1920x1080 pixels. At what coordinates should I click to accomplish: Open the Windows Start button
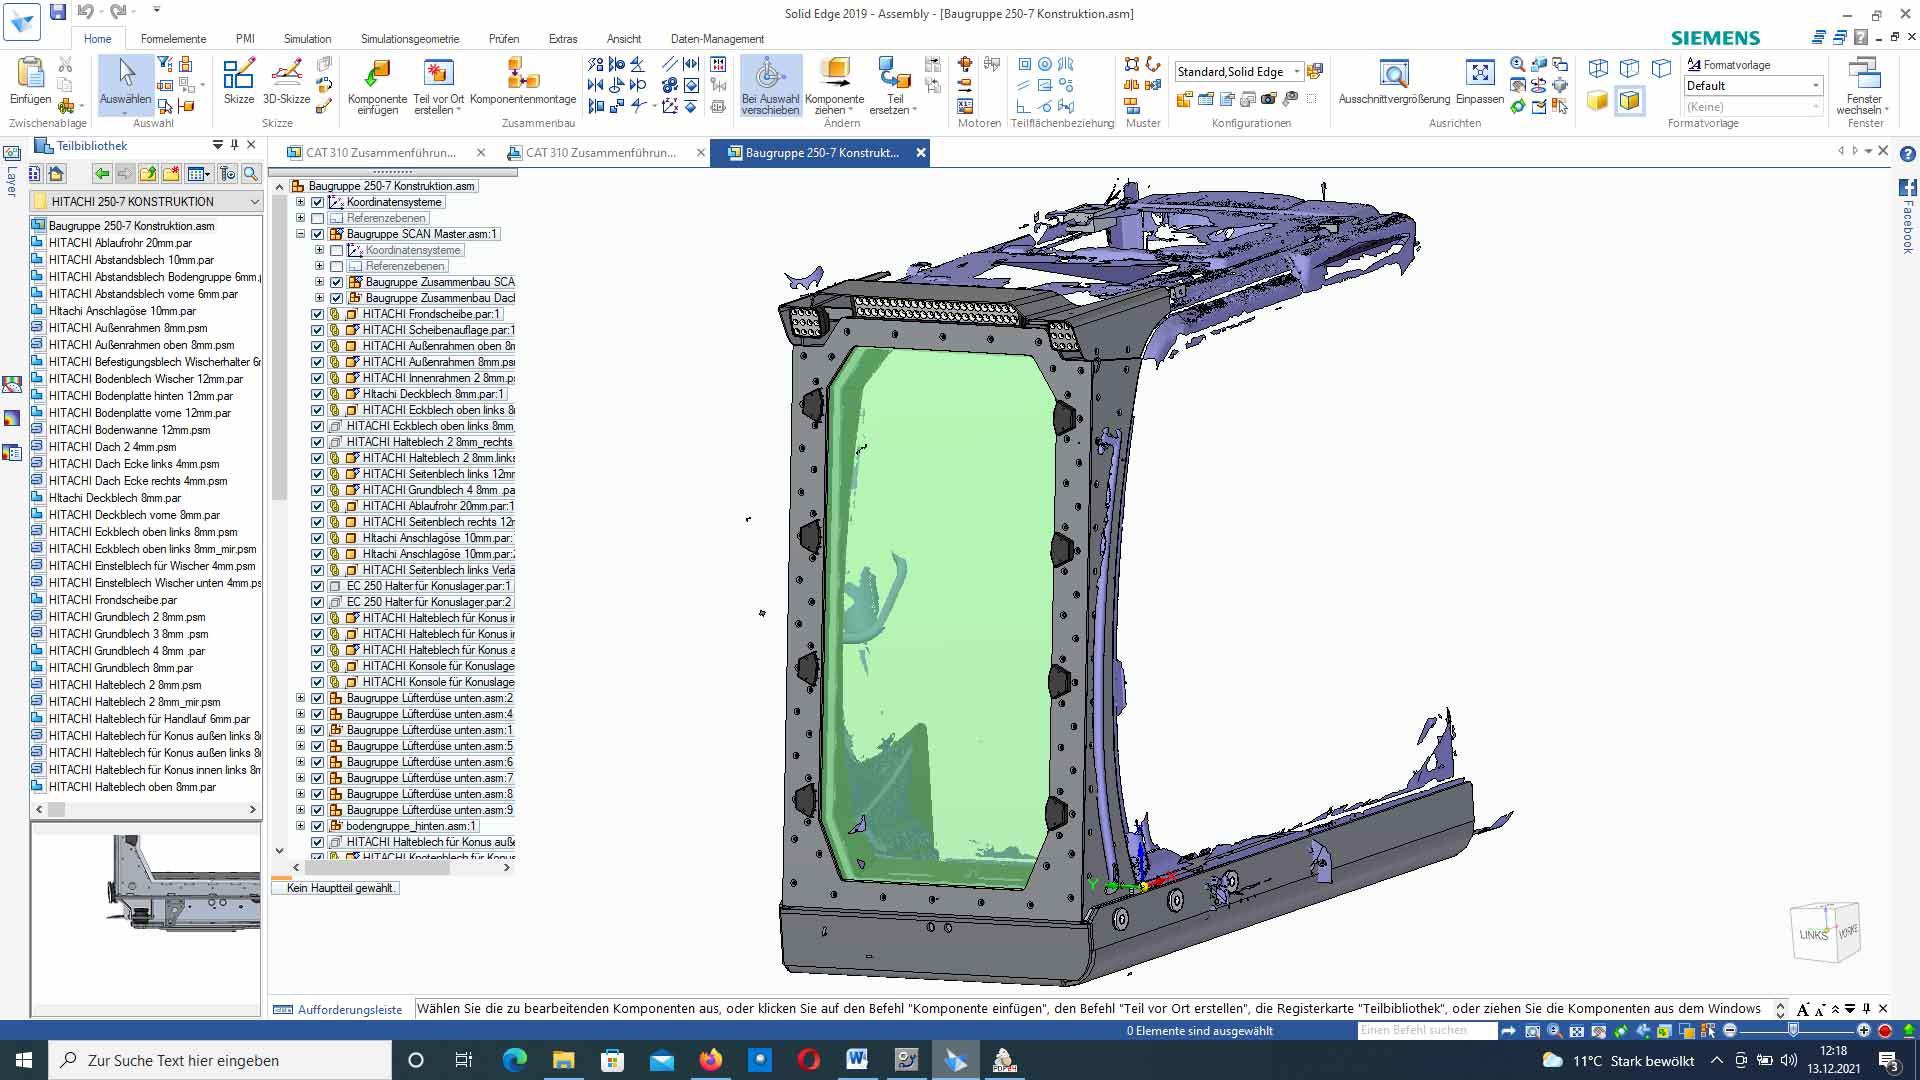click(24, 1060)
